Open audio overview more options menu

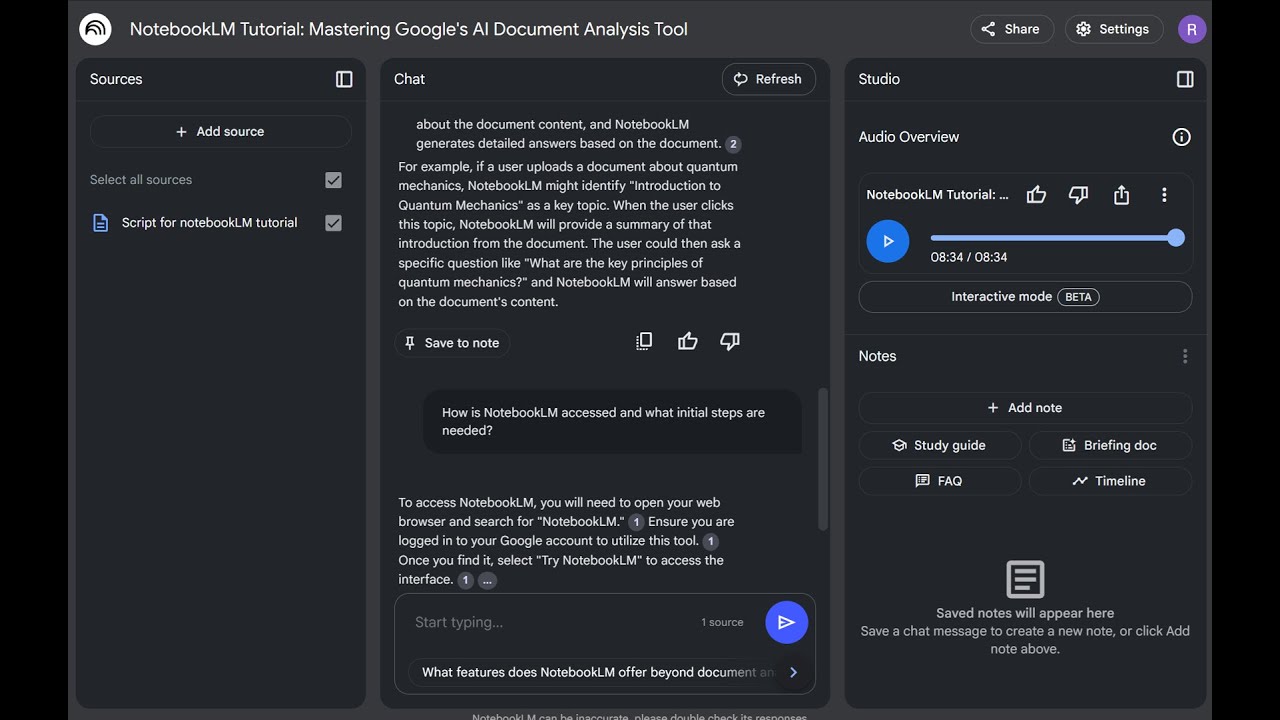(1164, 195)
